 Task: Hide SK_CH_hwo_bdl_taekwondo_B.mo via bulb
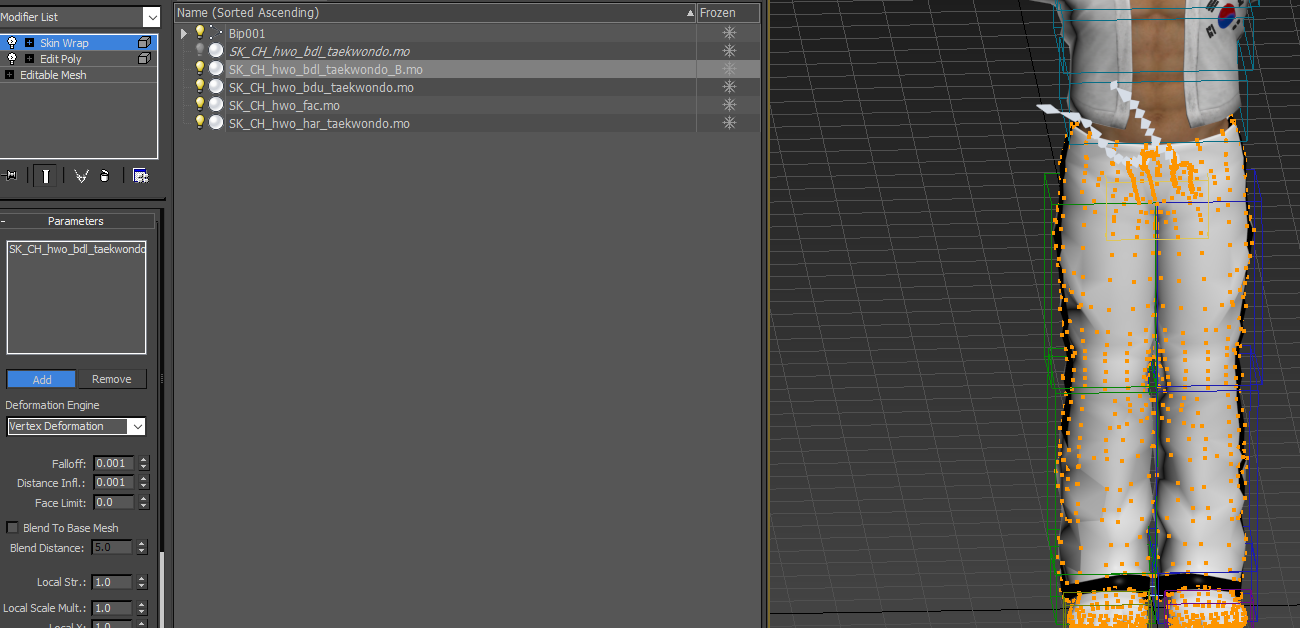[200, 69]
